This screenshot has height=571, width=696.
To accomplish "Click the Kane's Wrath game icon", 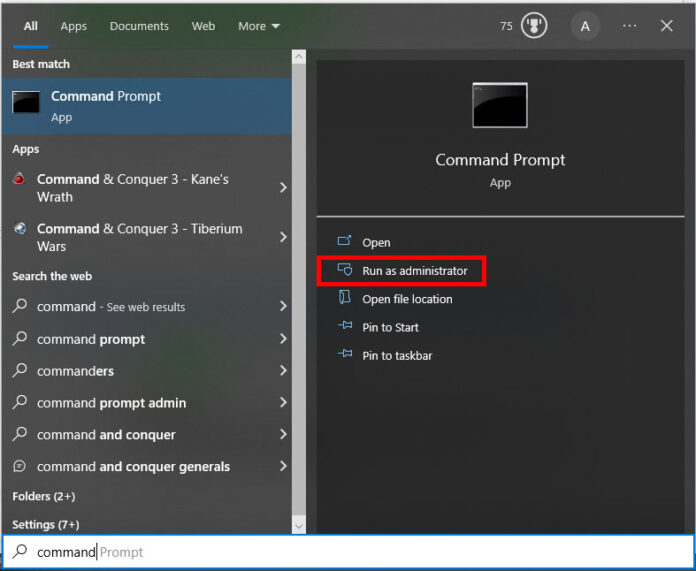I will (x=20, y=180).
